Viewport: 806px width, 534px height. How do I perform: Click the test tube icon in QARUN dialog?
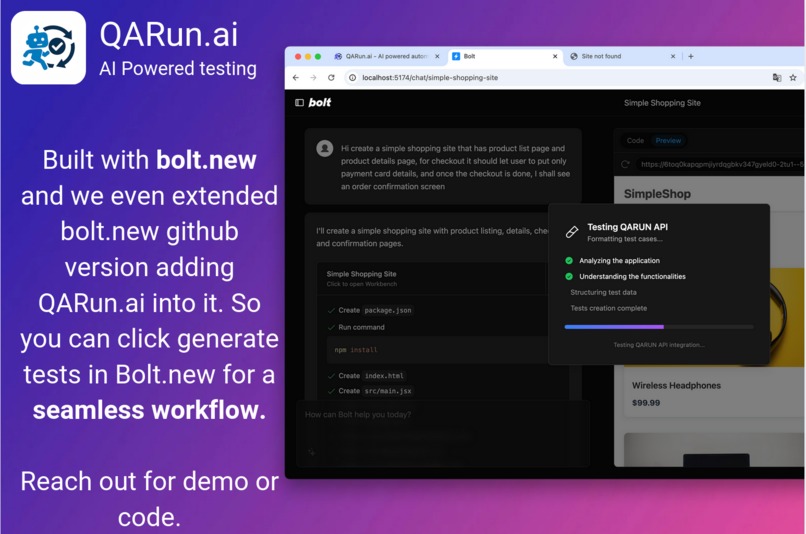point(572,232)
